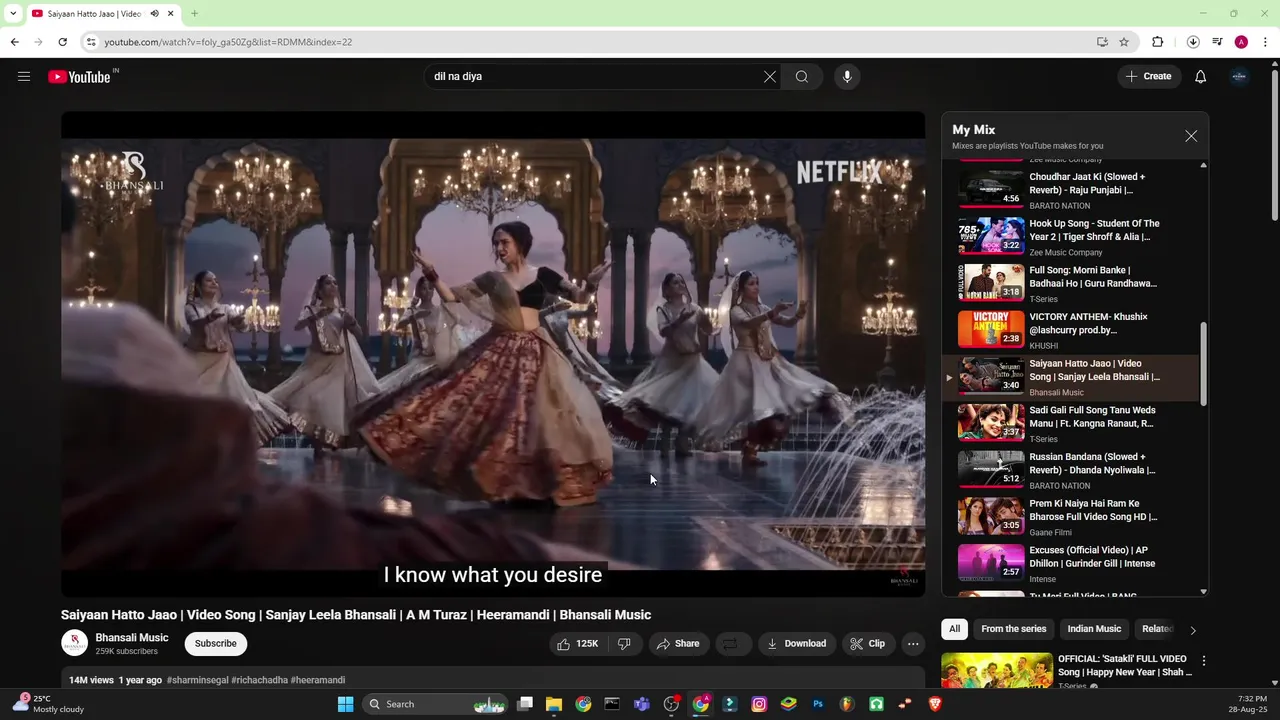1280x720 pixels.
Task: Open Microsoft Teams from taskbar
Action: tap(642, 704)
